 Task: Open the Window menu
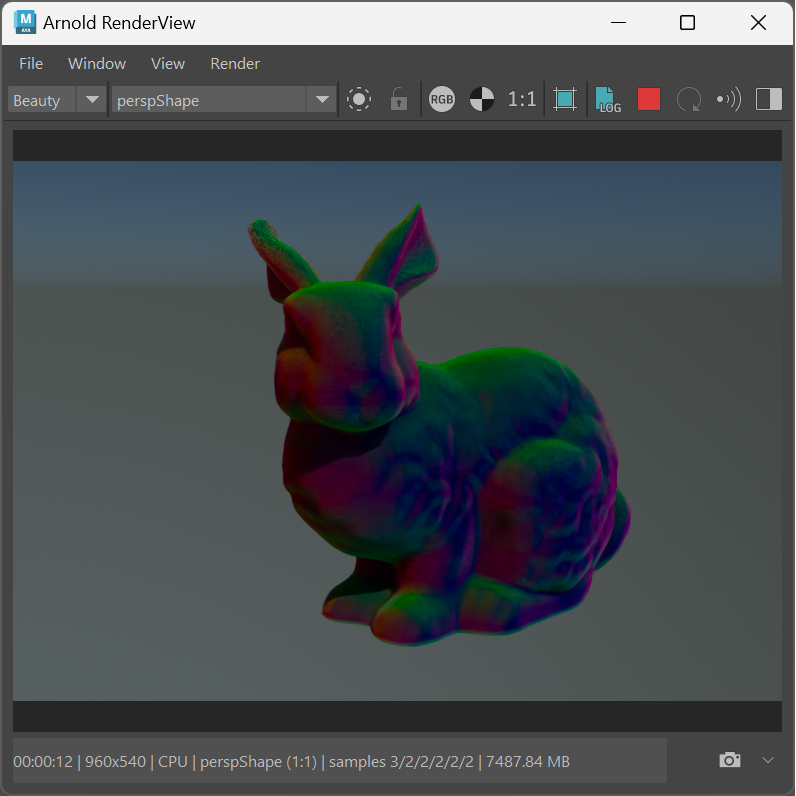(x=97, y=64)
